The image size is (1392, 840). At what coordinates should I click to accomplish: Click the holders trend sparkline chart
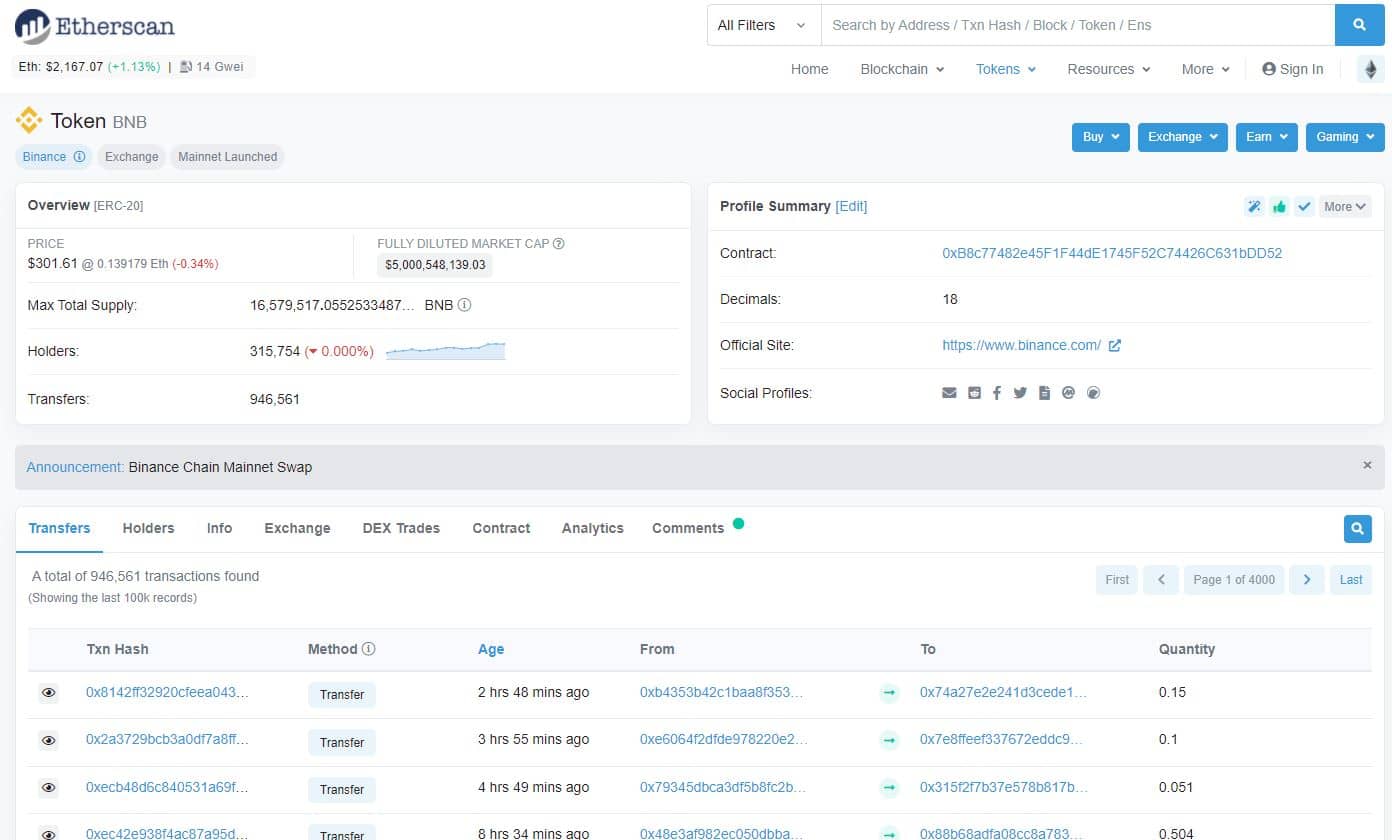tap(445, 350)
